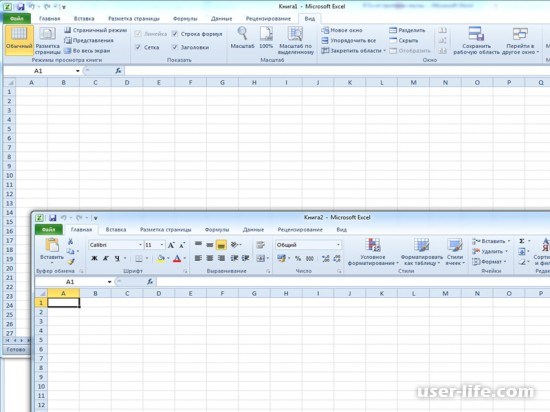Apply percent style in Книга2
This screenshot has height=412, width=550.
coord(298,258)
